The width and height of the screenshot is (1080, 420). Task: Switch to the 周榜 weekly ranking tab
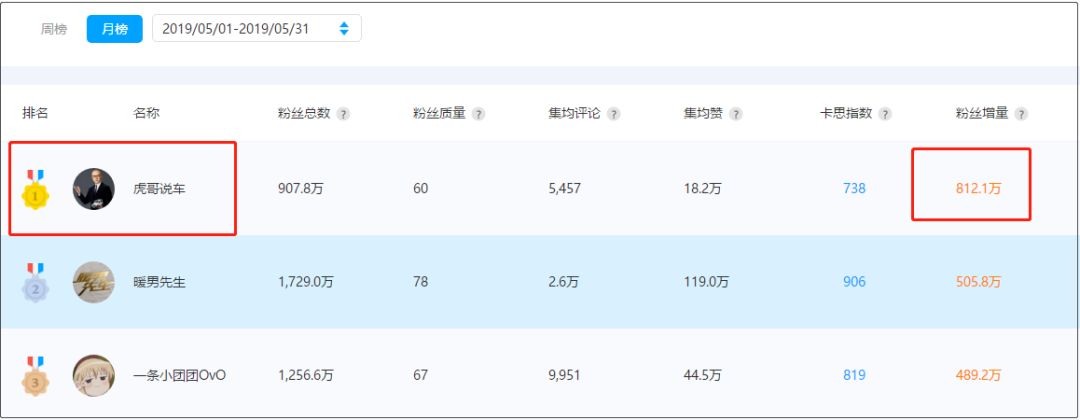(x=53, y=29)
